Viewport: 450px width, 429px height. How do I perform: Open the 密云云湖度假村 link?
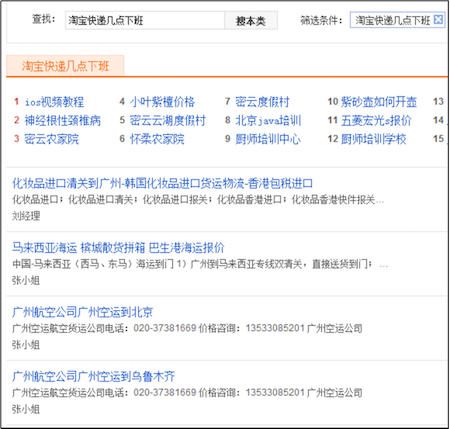[167, 120]
